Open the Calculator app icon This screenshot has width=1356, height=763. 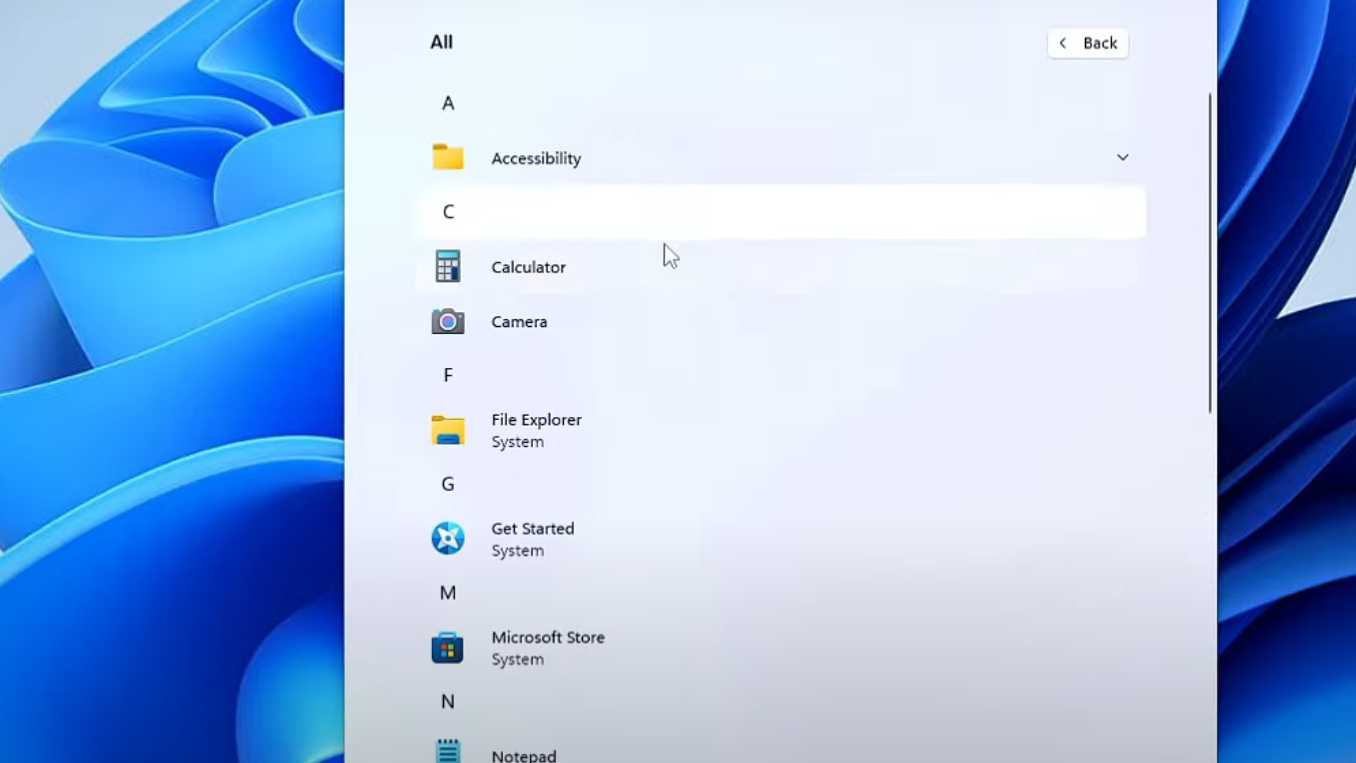[448, 267]
